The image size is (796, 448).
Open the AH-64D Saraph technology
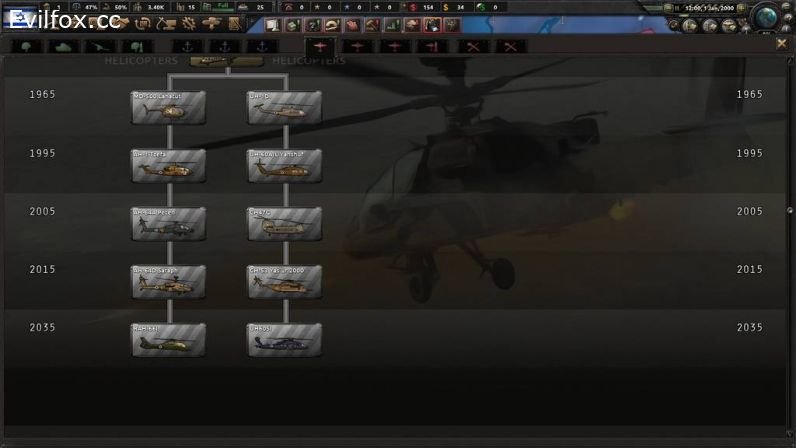[x=168, y=282]
